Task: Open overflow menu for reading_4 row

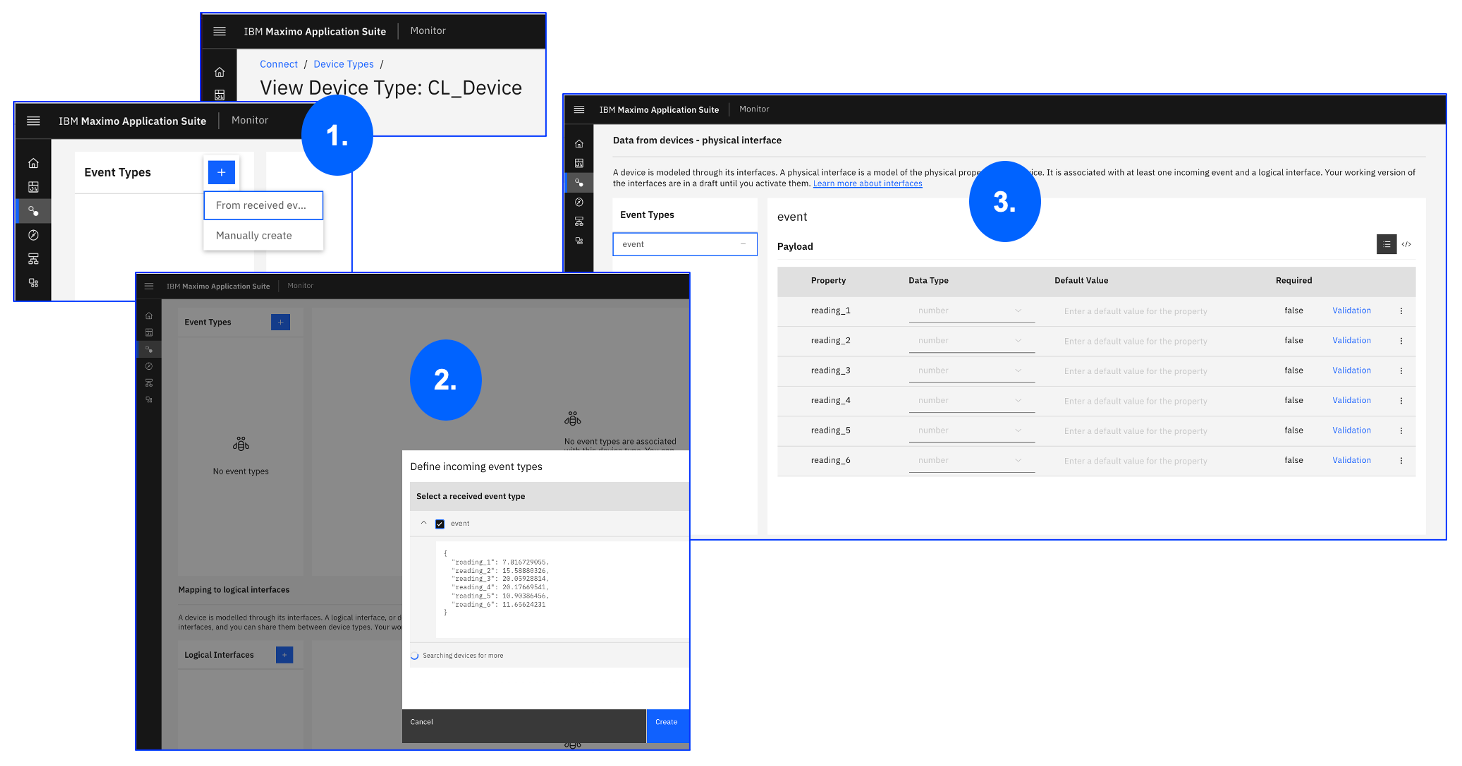Action: [1401, 401]
